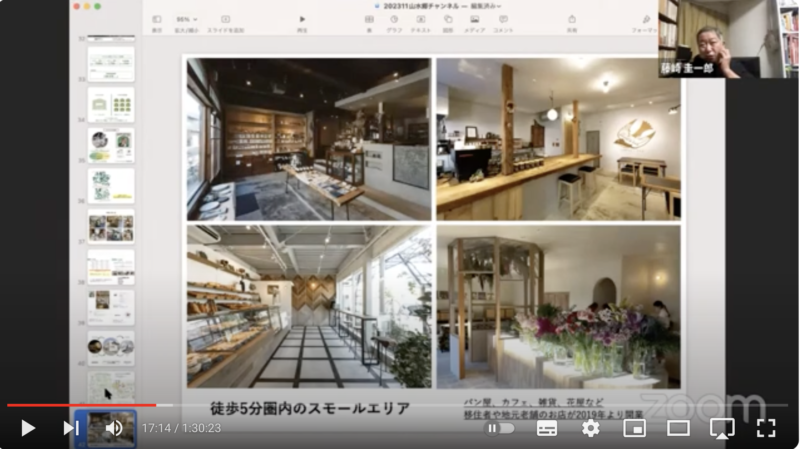
Task: Play the YouTube video
Action: point(28,428)
